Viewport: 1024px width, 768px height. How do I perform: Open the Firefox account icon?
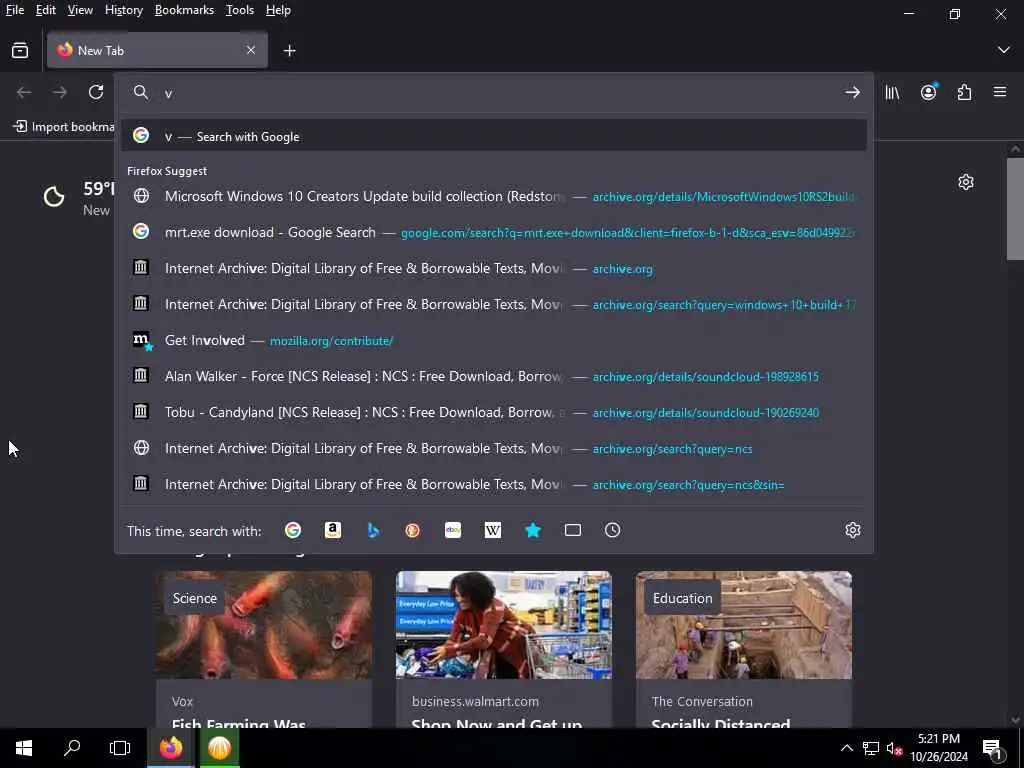pos(928,92)
